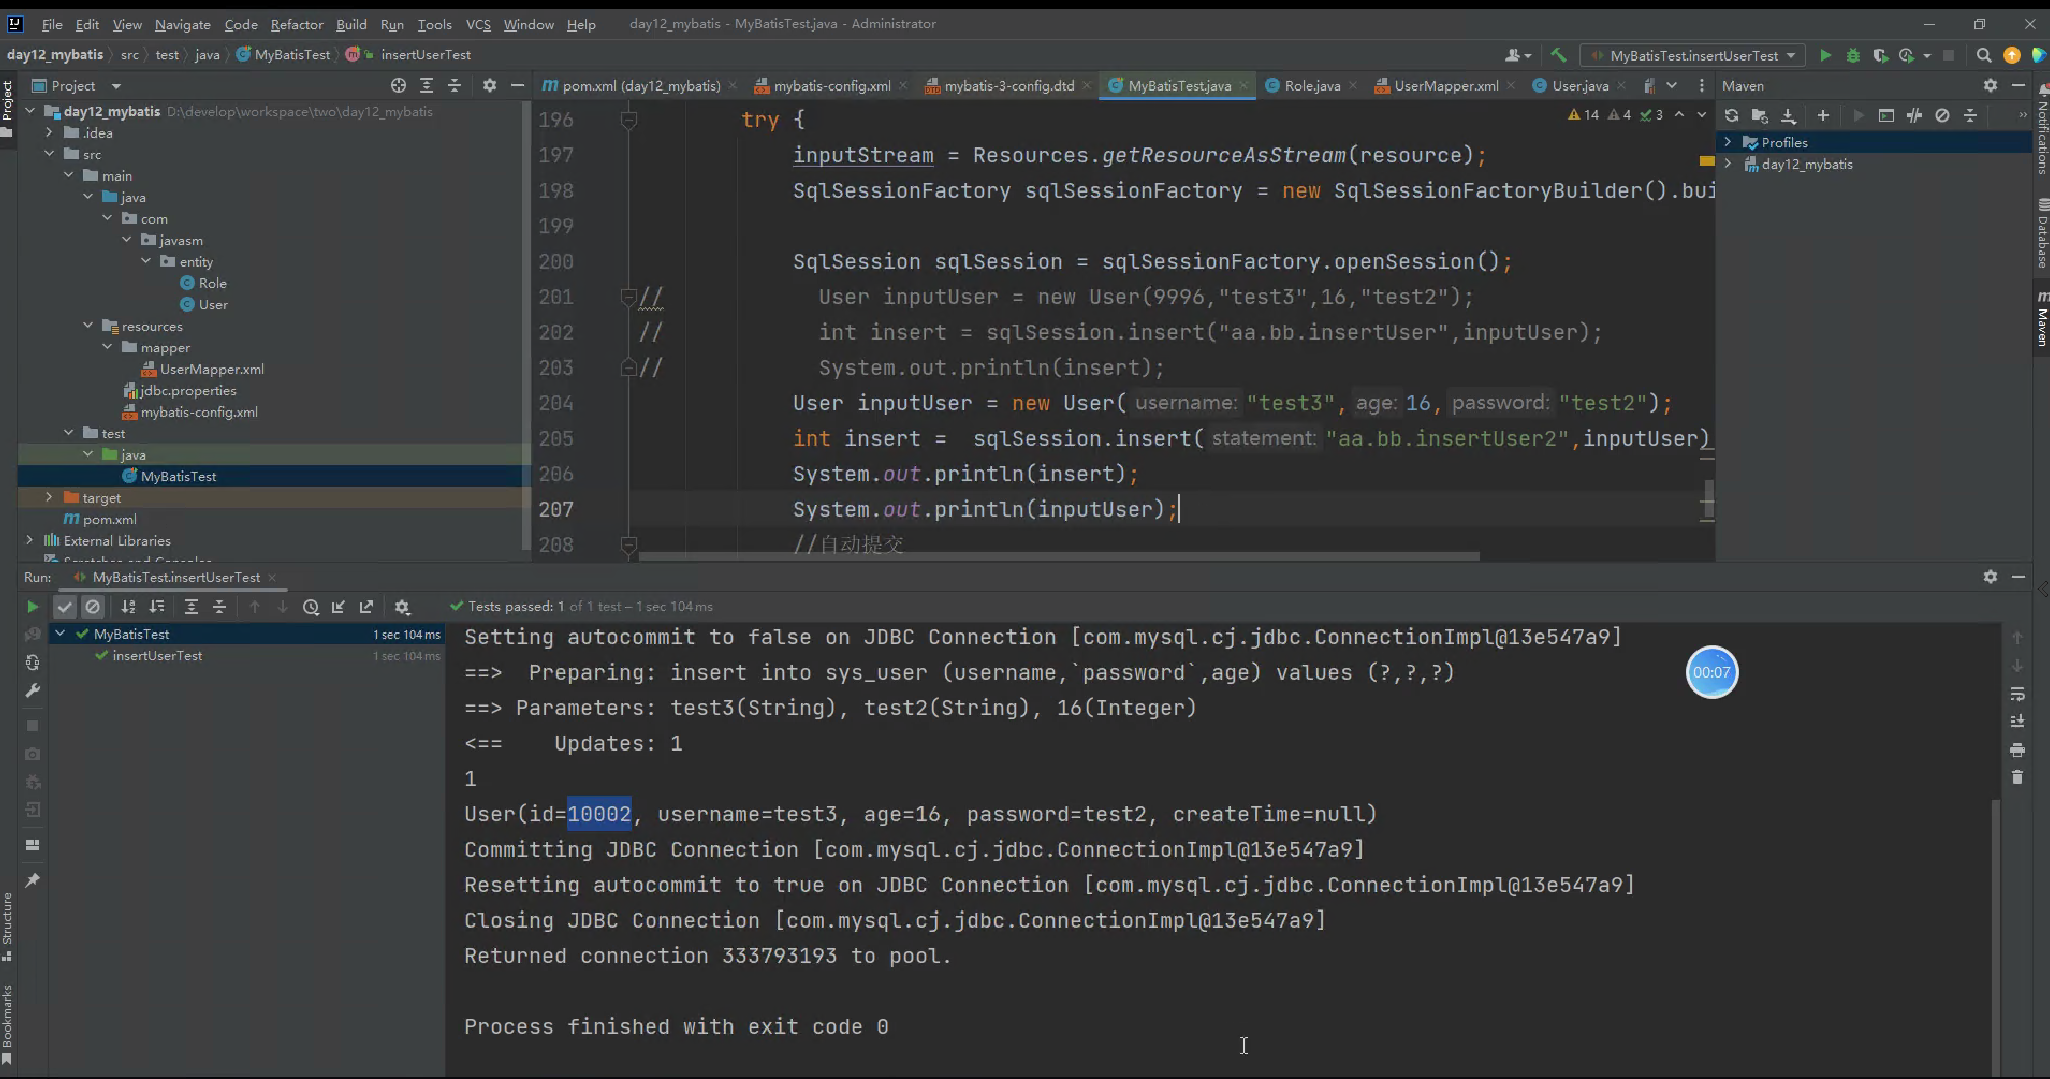Screen dimensions: 2050x1079
Task: Select insertUserTest in test results tree
Action: [157, 656]
